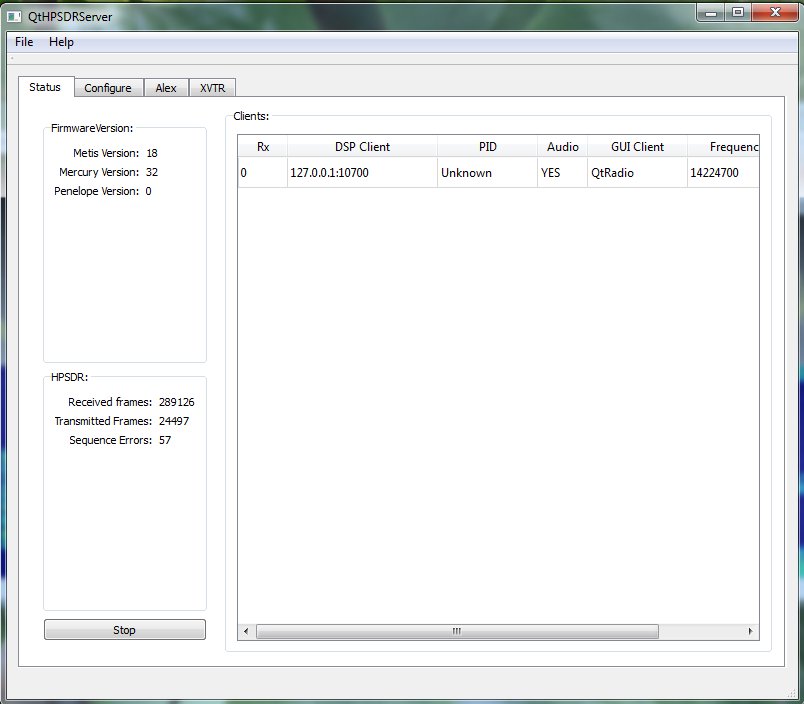Switch to the Status tab
The width and height of the screenshot is (804, 704).
coord(45,87)
